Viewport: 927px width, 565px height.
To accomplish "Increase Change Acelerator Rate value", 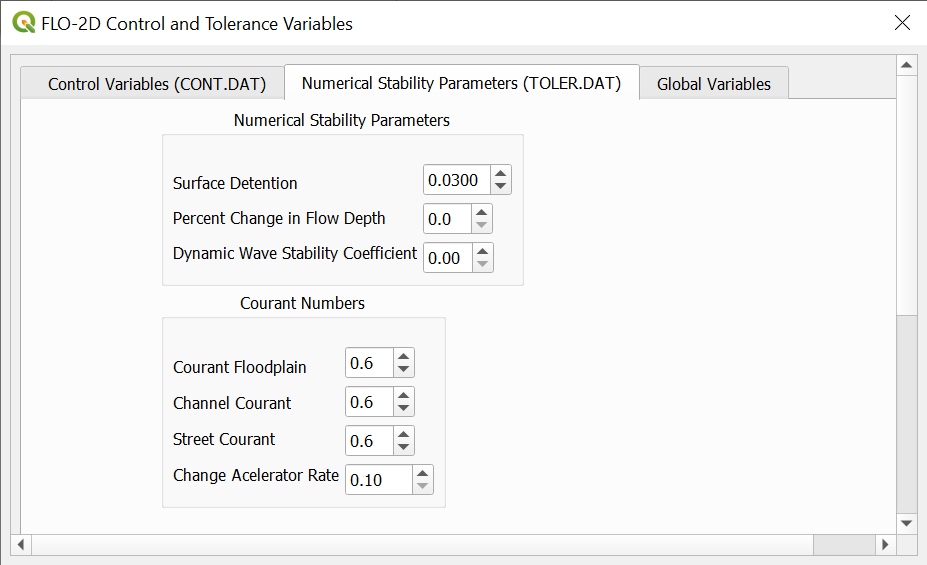I will (422, 473).
